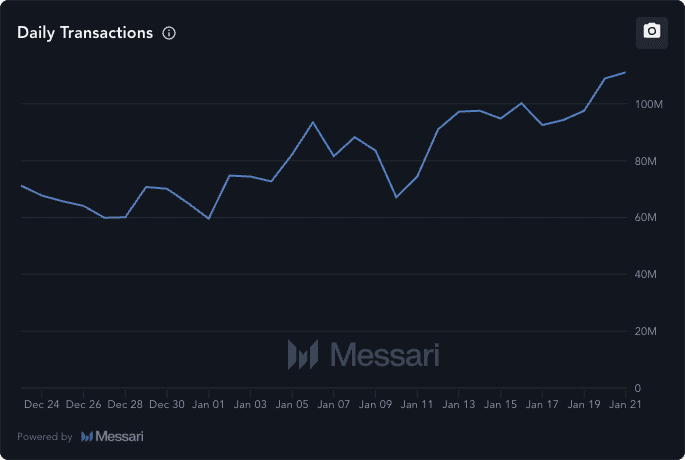
Task: Click the info icon beside Daily Transactions
Action: (169, 33)
